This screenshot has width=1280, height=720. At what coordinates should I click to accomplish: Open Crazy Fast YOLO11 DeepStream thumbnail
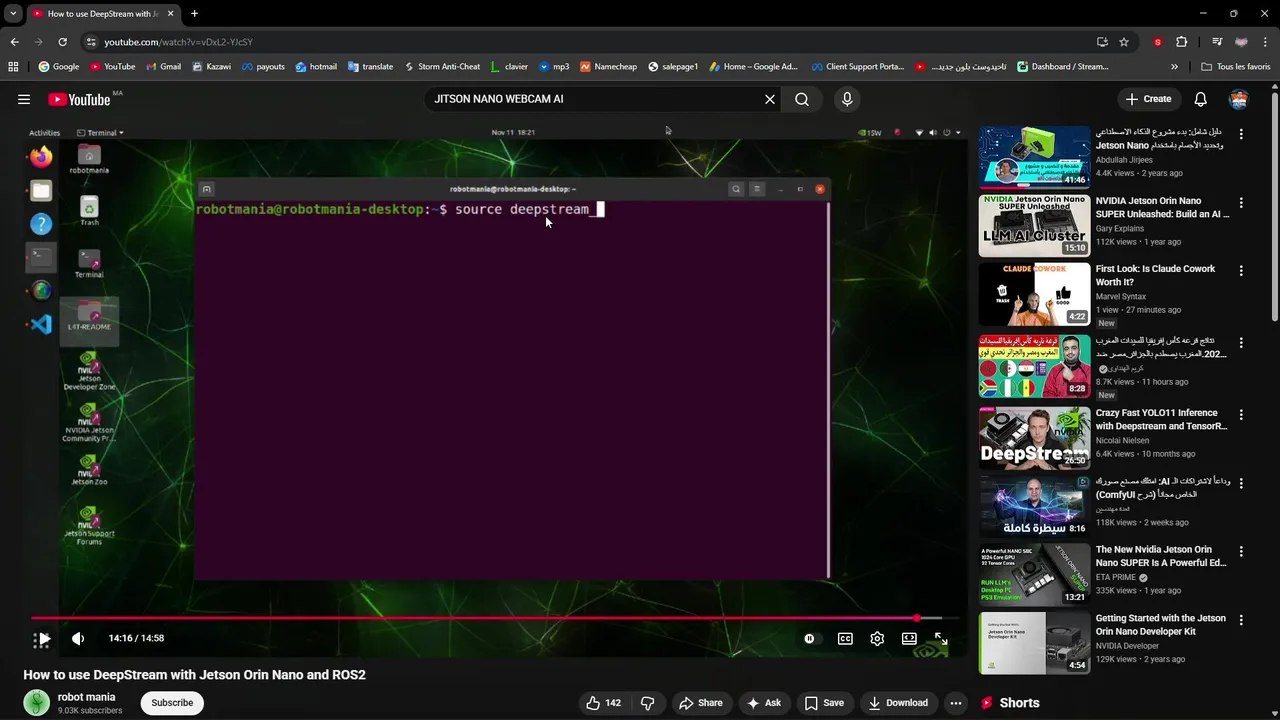1034,438
